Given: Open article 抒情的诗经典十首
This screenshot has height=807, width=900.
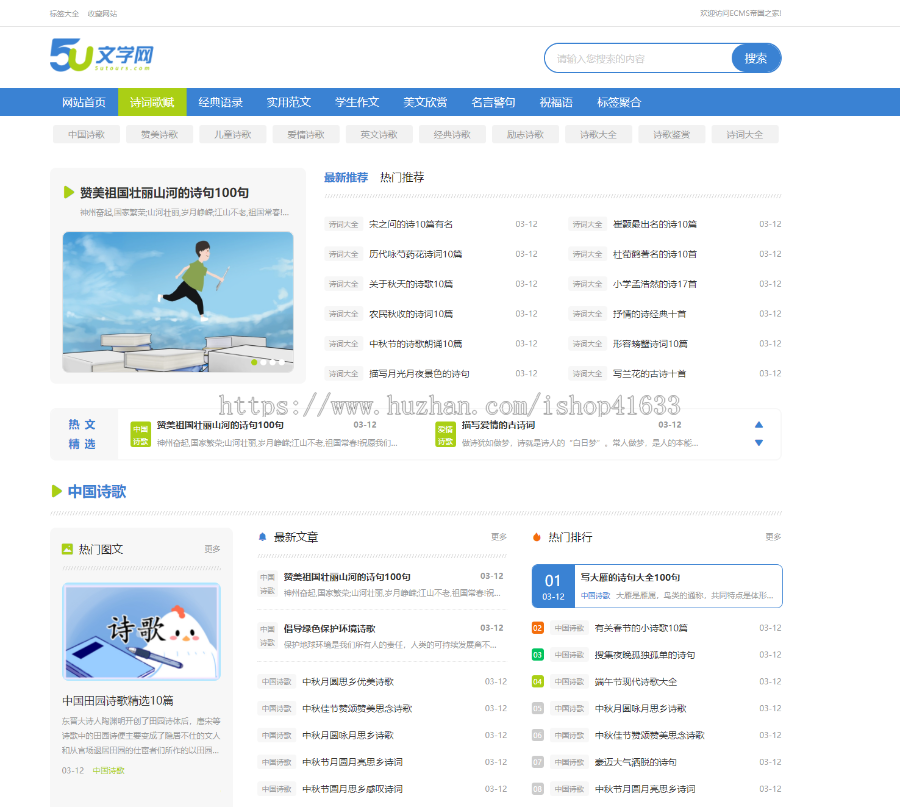Looking at the screenshot, I should point(649,313).
